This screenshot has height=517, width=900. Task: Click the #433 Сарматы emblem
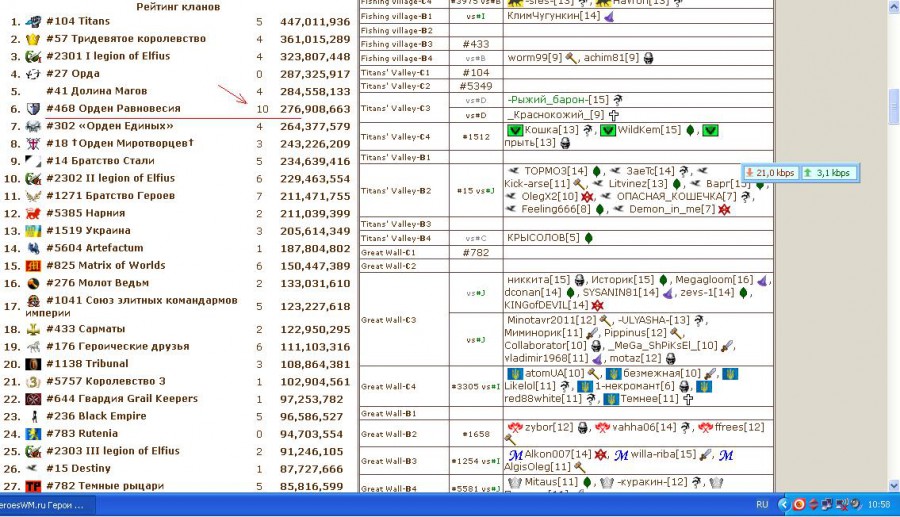pos(33,329)
